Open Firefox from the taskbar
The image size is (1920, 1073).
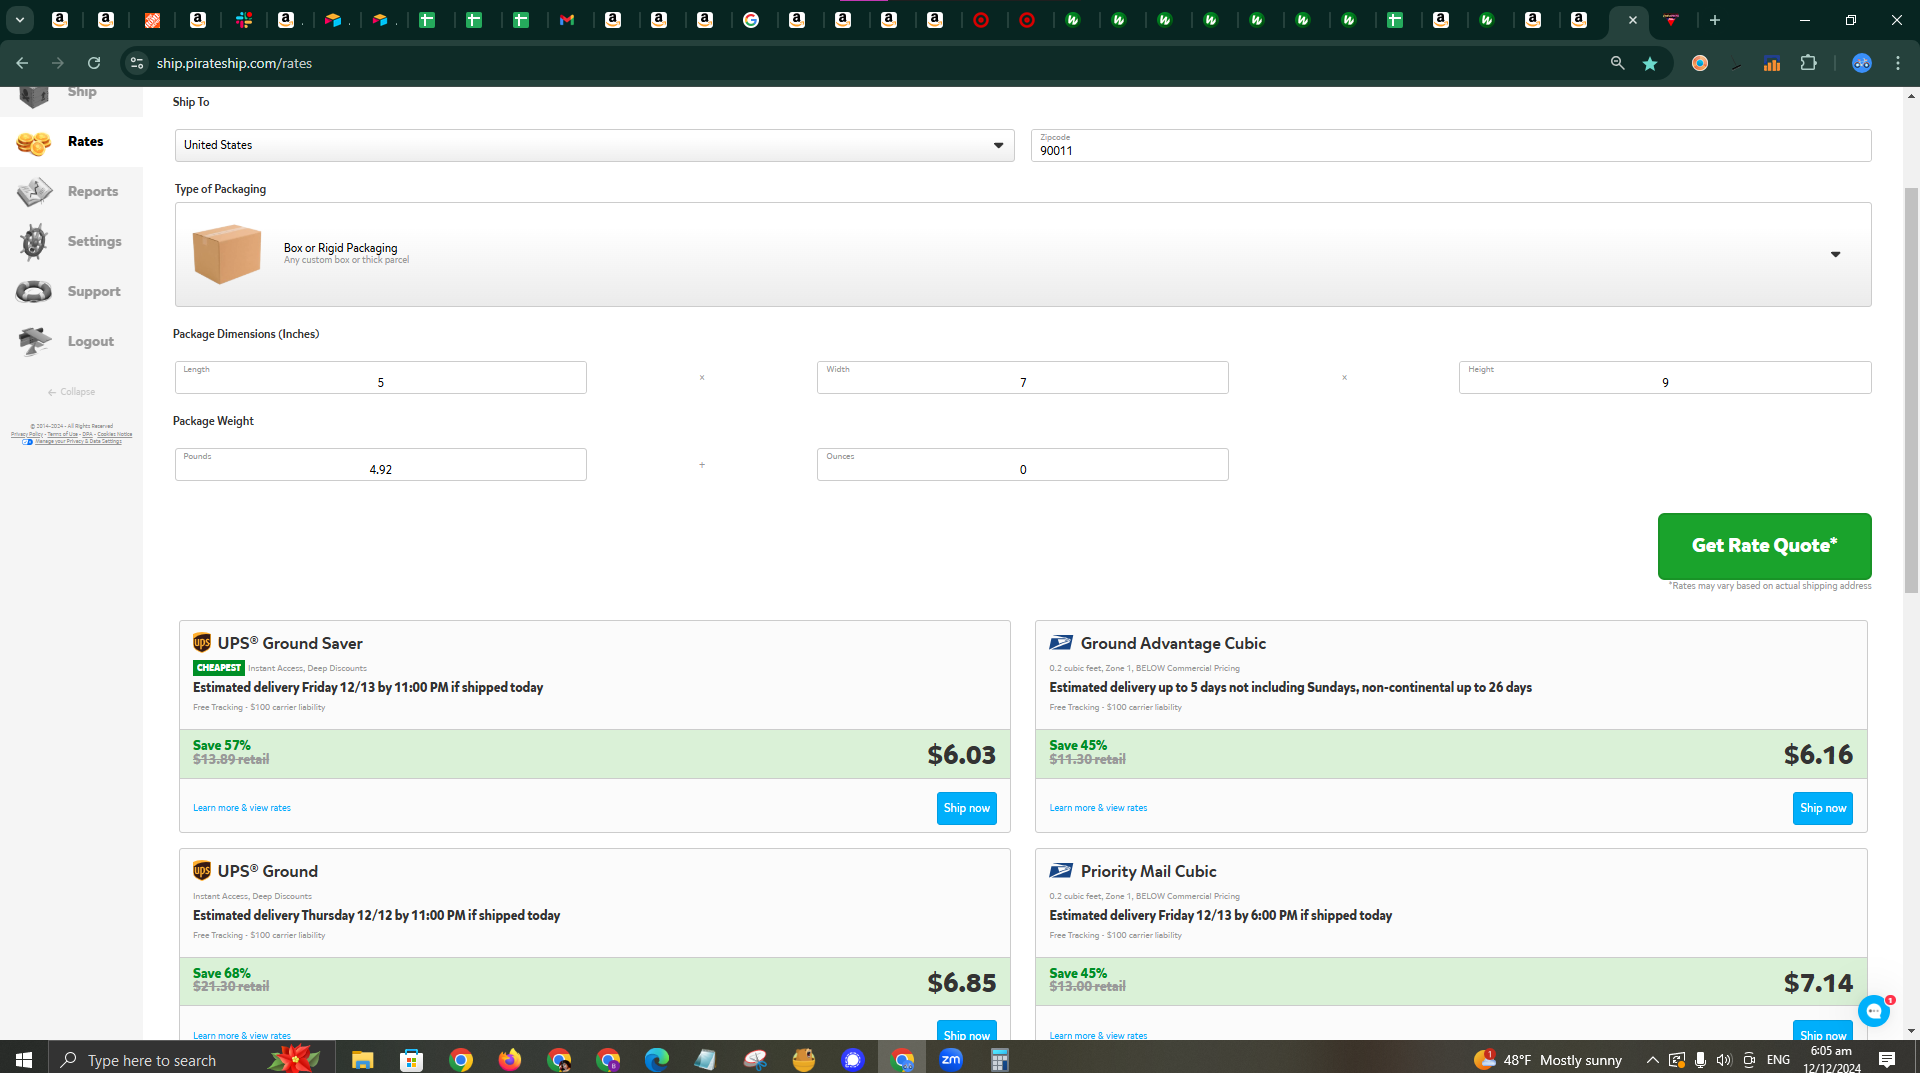[x=510, y=1059]
